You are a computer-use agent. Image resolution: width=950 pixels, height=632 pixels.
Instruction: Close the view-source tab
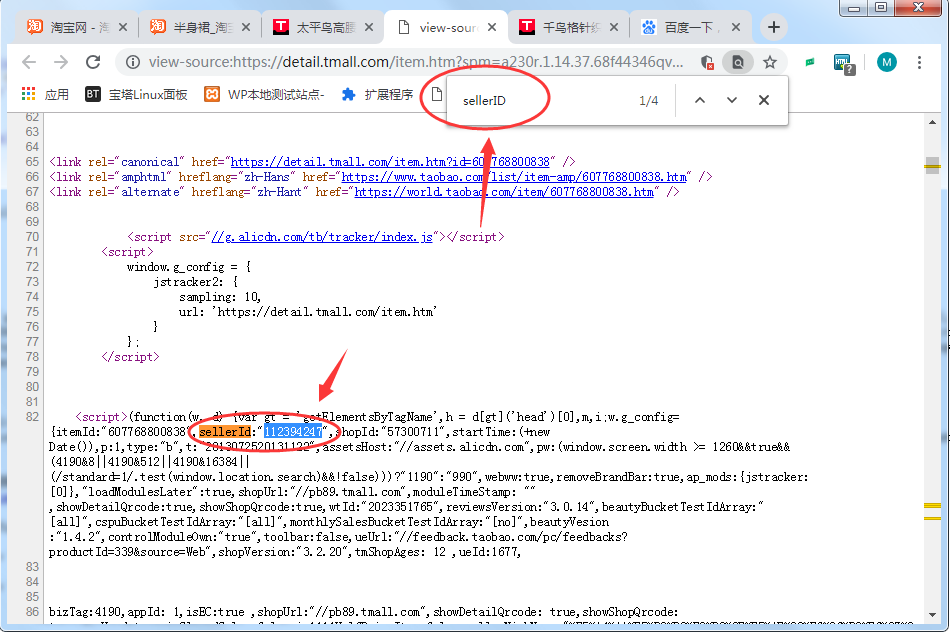point(492,27)
